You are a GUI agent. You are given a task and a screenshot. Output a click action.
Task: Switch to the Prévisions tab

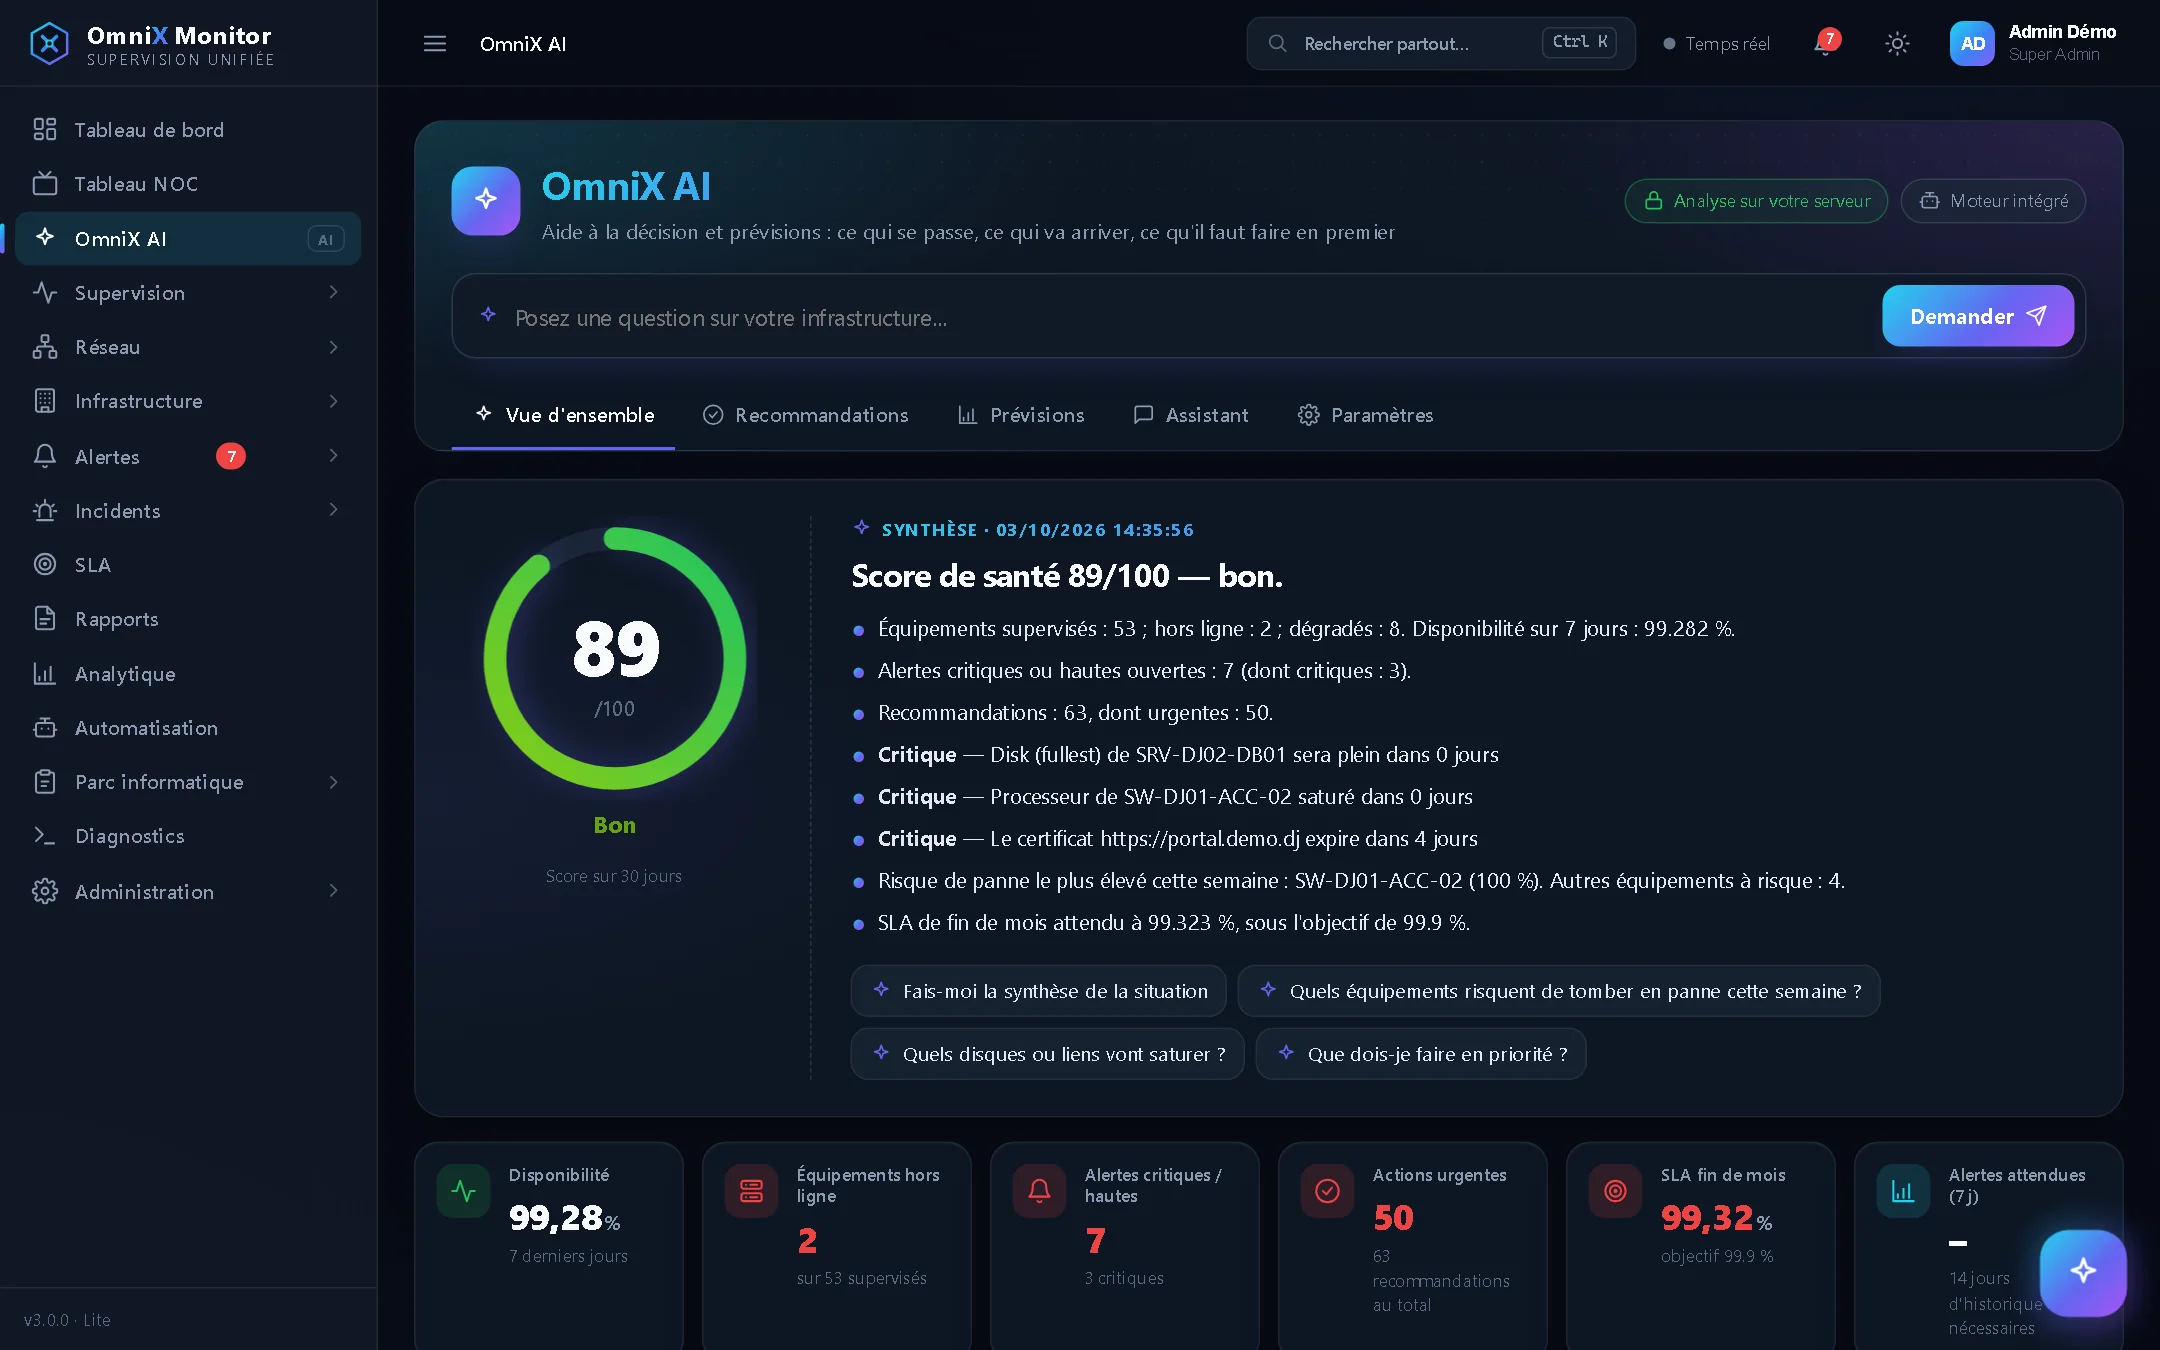[1020, 415]
